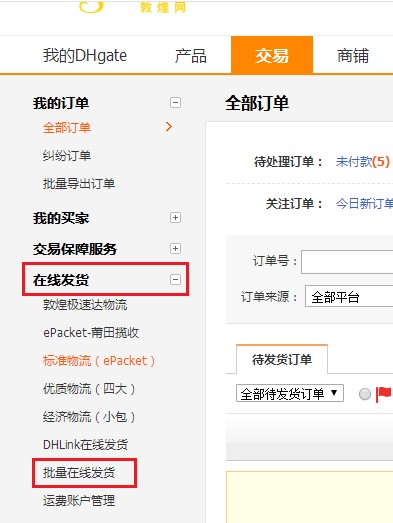Click the 未付款(5) link

[x=363, y=162]
